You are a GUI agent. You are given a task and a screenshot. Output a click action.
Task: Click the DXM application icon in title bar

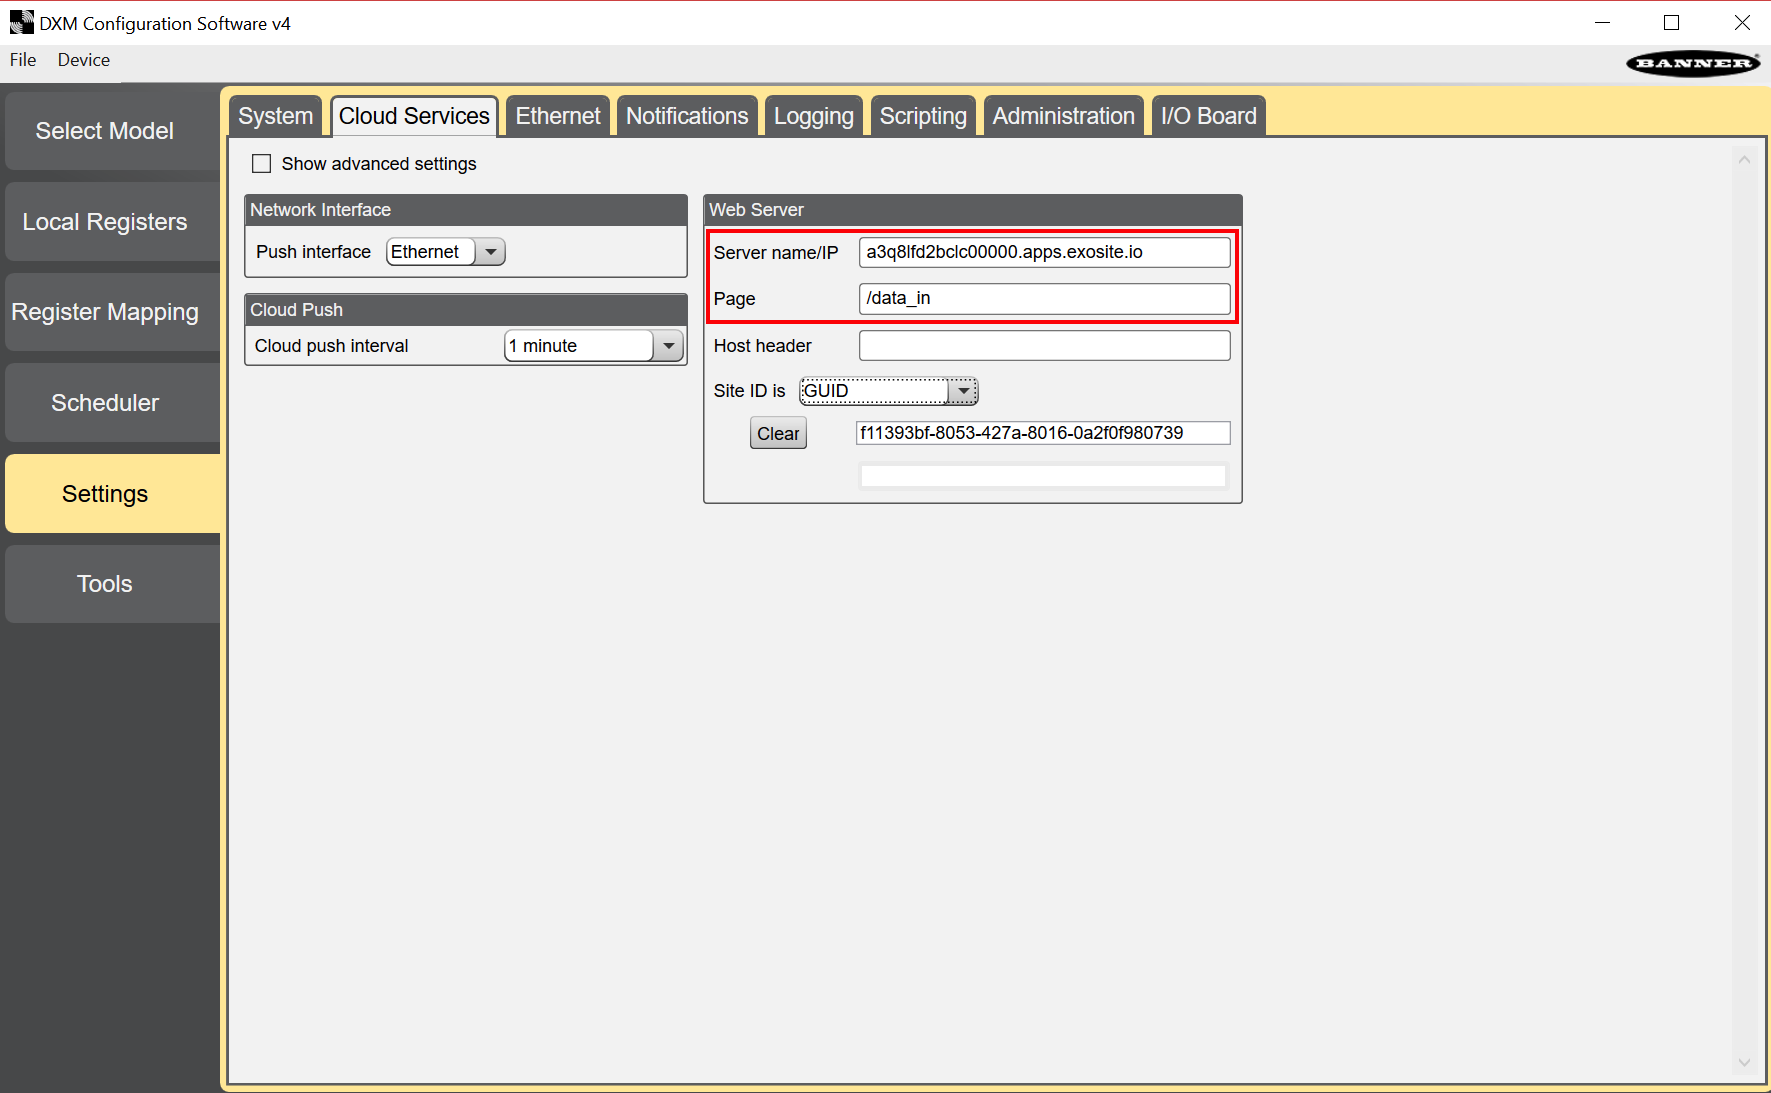pos(21,22)
